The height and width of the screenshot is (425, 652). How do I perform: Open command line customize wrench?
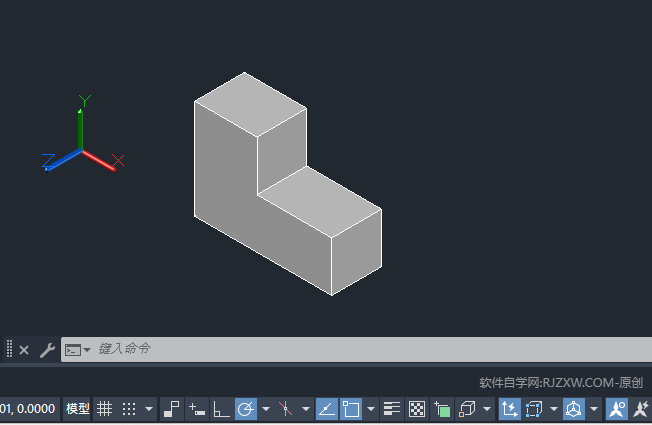pyautogui.click(x=47, y=350)
